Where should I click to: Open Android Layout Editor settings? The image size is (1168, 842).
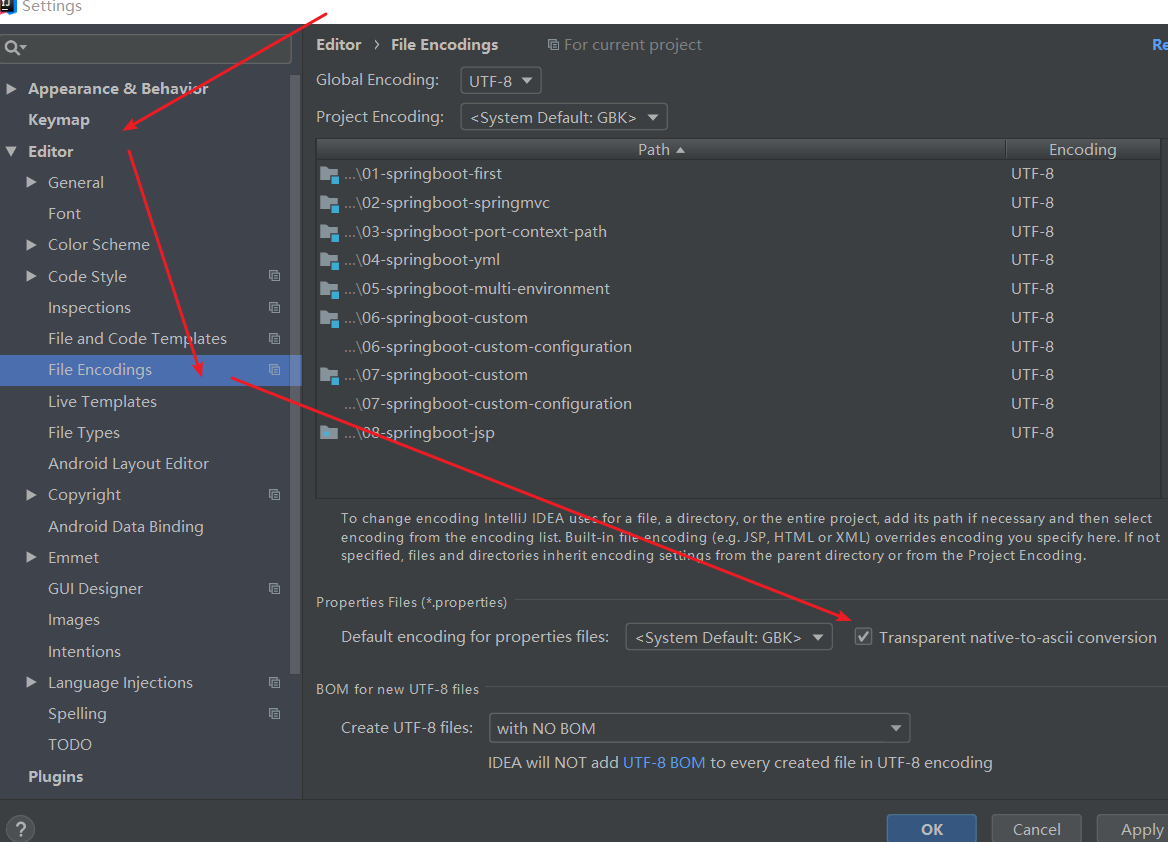point(128,463)
